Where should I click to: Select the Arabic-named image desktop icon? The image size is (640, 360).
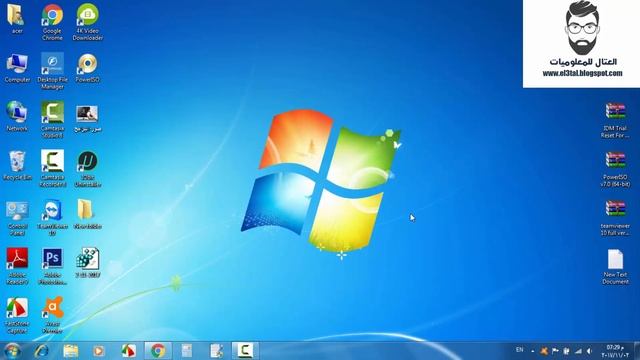pyautogui.click(x=87, y=119)
